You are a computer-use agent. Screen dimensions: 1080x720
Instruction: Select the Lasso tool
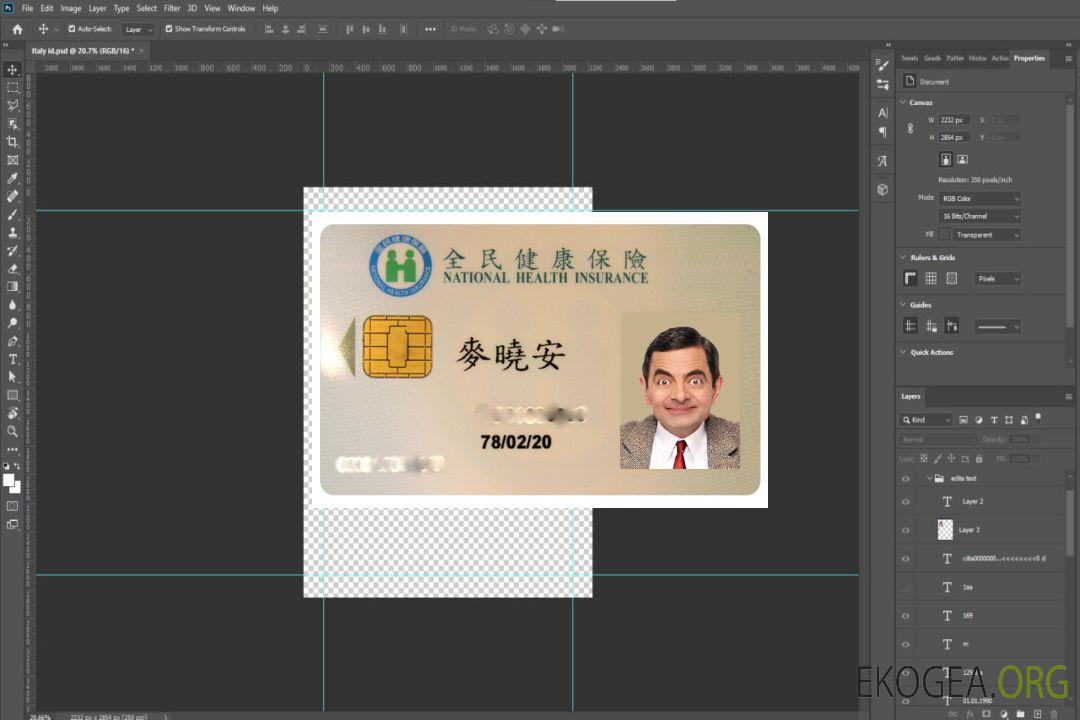[13, 105]
